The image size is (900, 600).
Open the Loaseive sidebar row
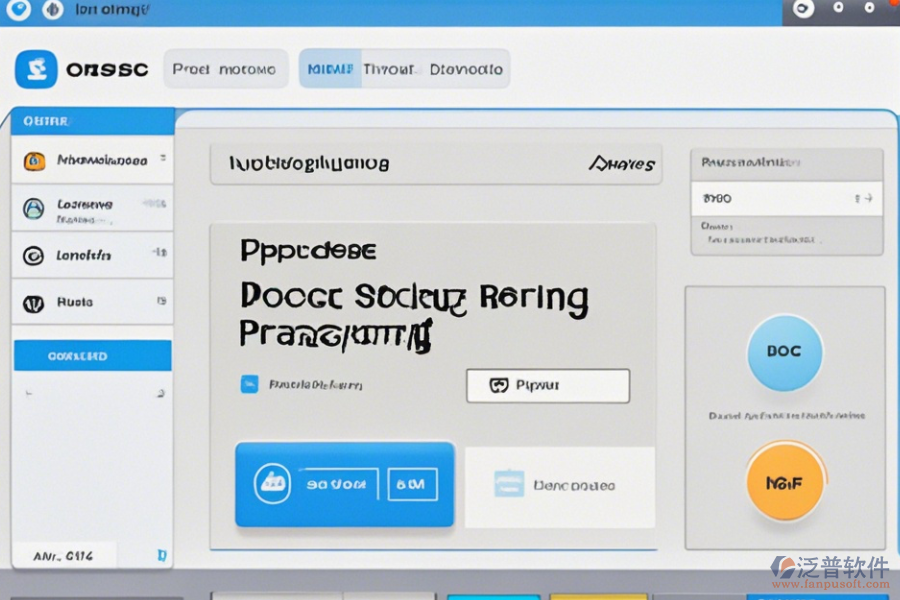tap(92, 208)
